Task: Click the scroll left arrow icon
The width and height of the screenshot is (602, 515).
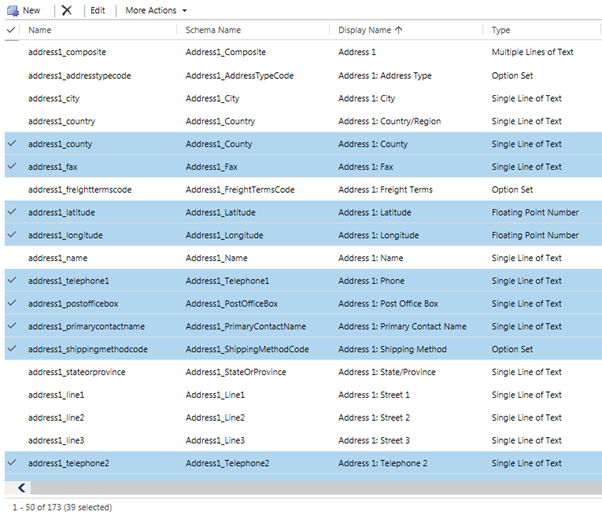Action: pyautogui.click(x=23, y=488)
